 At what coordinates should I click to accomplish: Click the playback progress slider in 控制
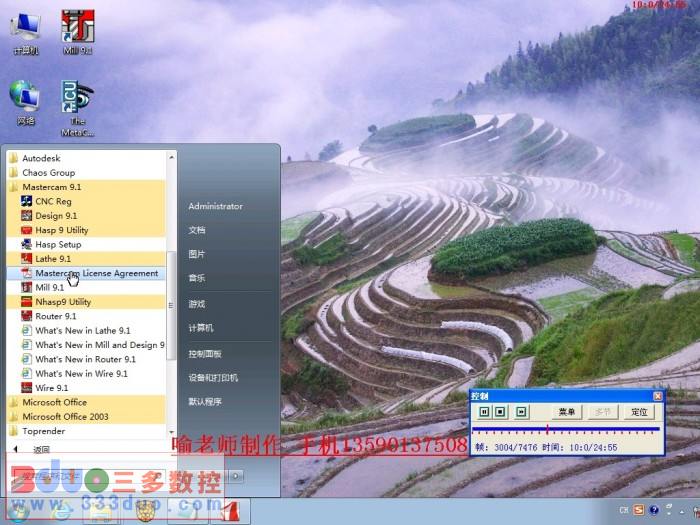566,429
